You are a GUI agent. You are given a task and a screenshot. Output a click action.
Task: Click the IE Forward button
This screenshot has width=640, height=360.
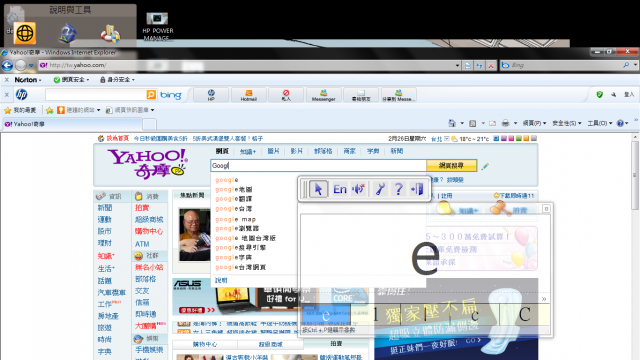(x=20, y=65)
